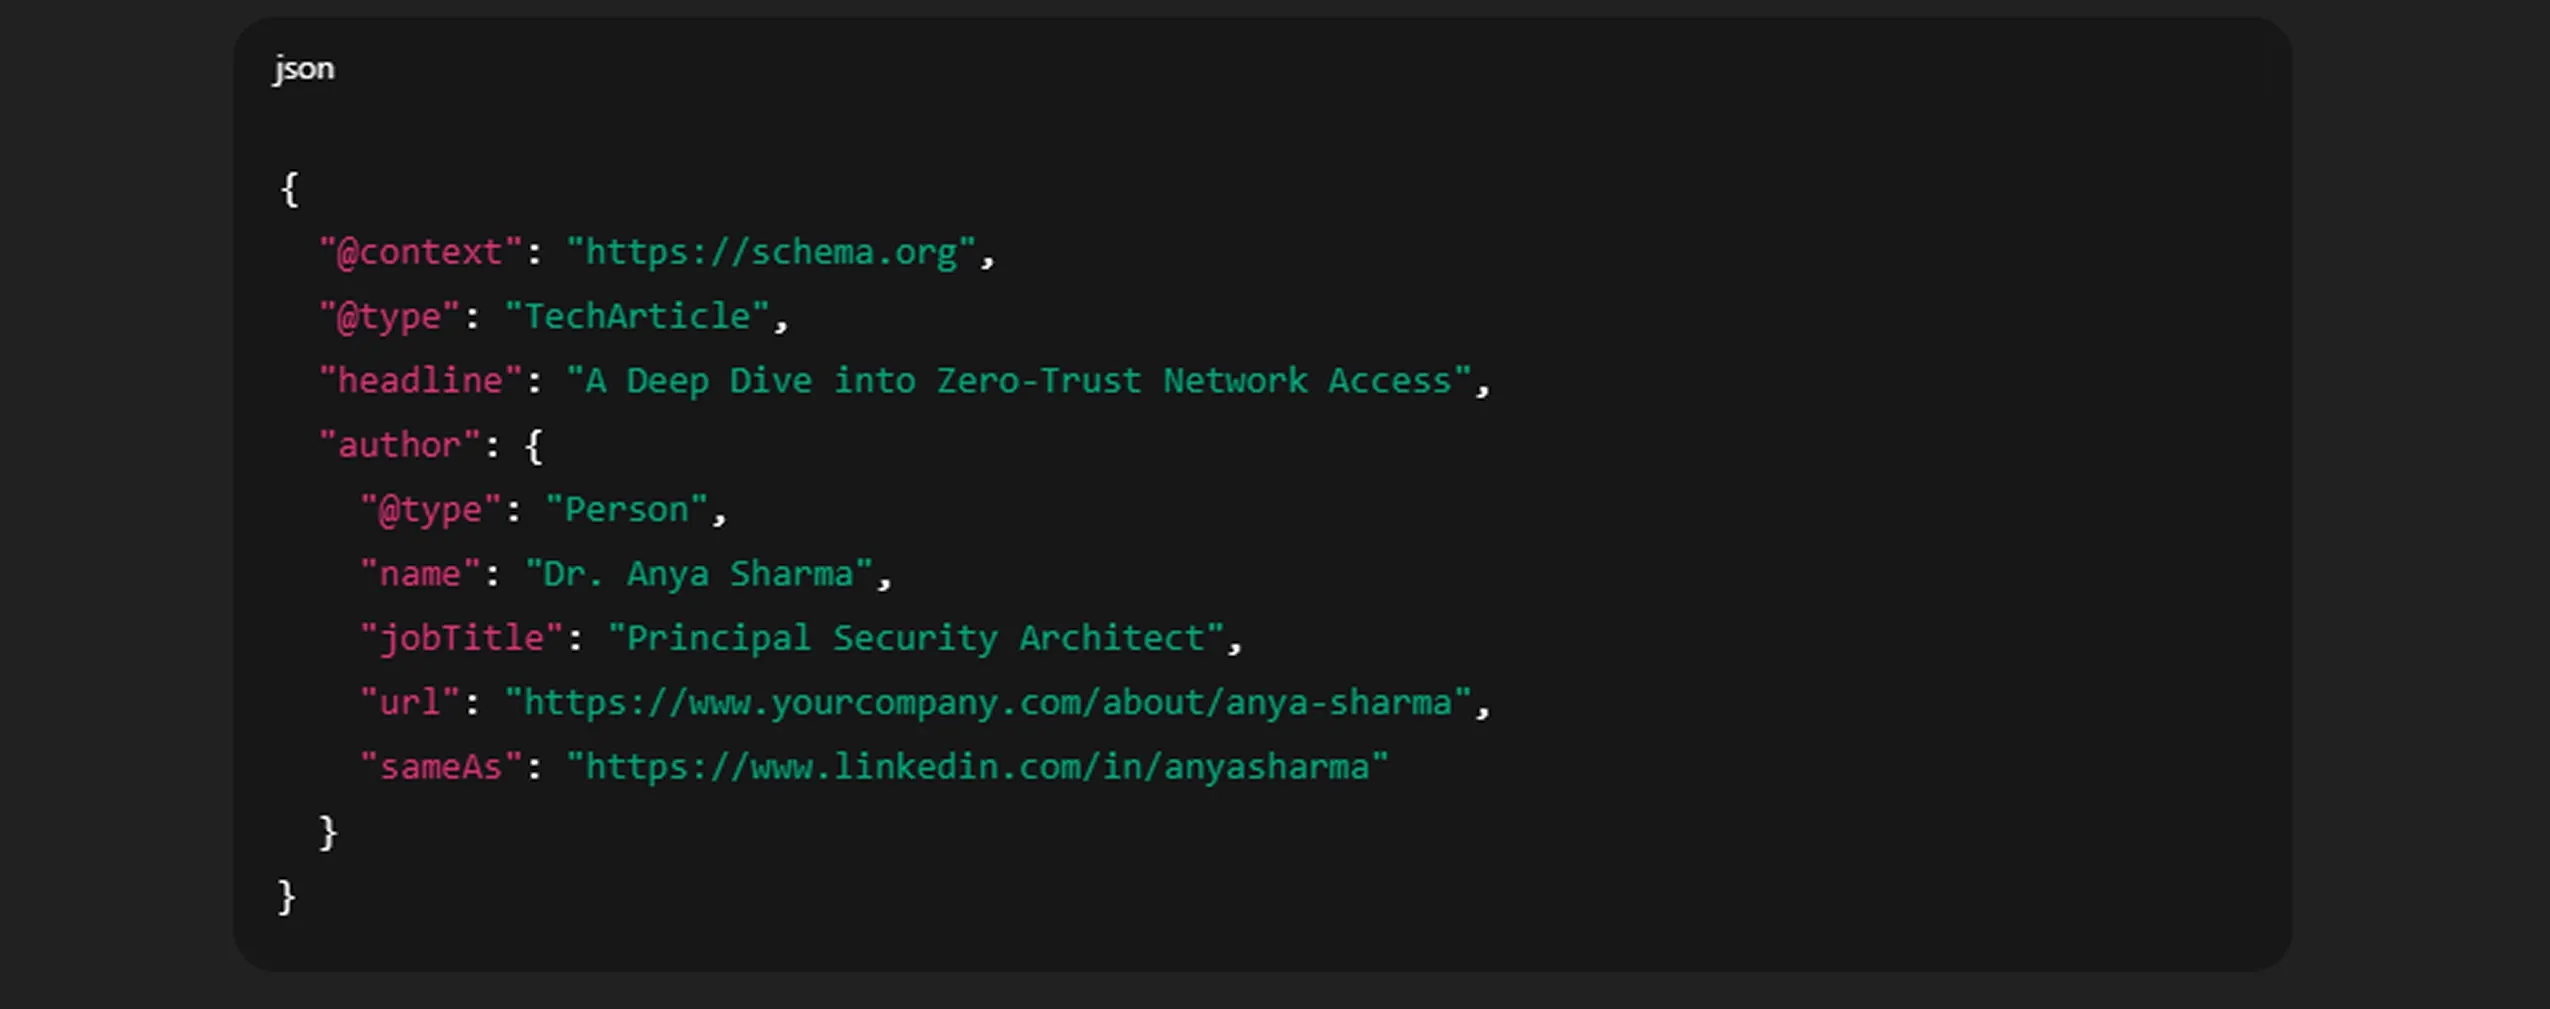Click the "name" key
The width and height of the screenshot is (2550, 1009).
pyautogui.click(x=420, y=574)
